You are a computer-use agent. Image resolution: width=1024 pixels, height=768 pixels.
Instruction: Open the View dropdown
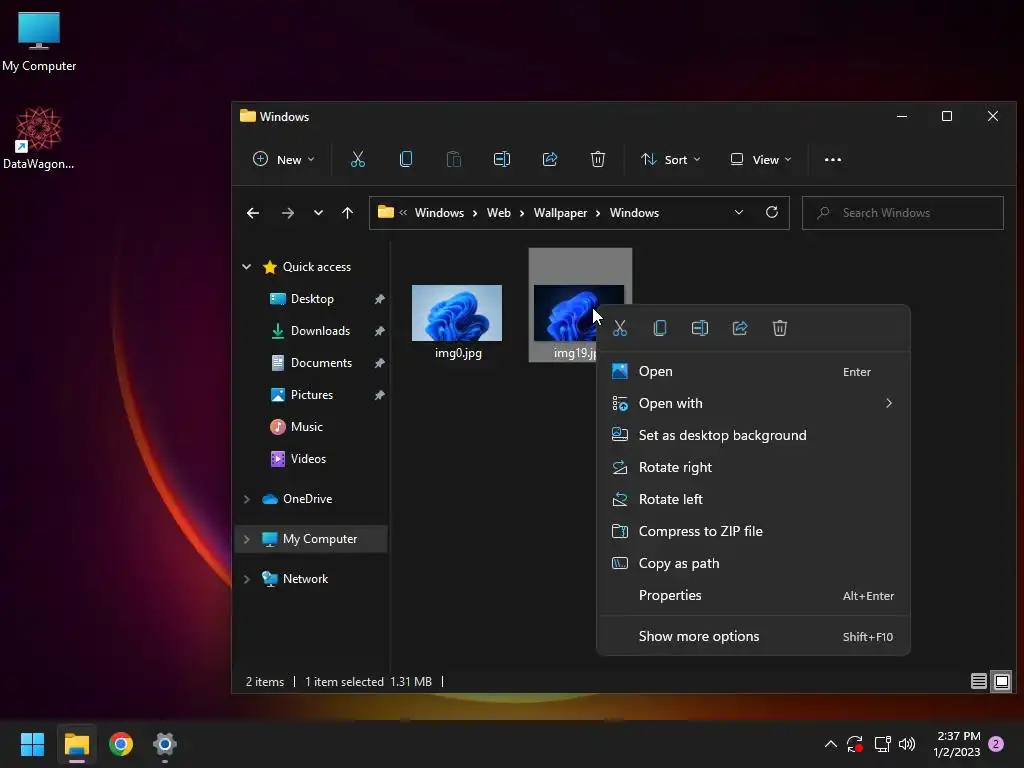coord(761,159)
